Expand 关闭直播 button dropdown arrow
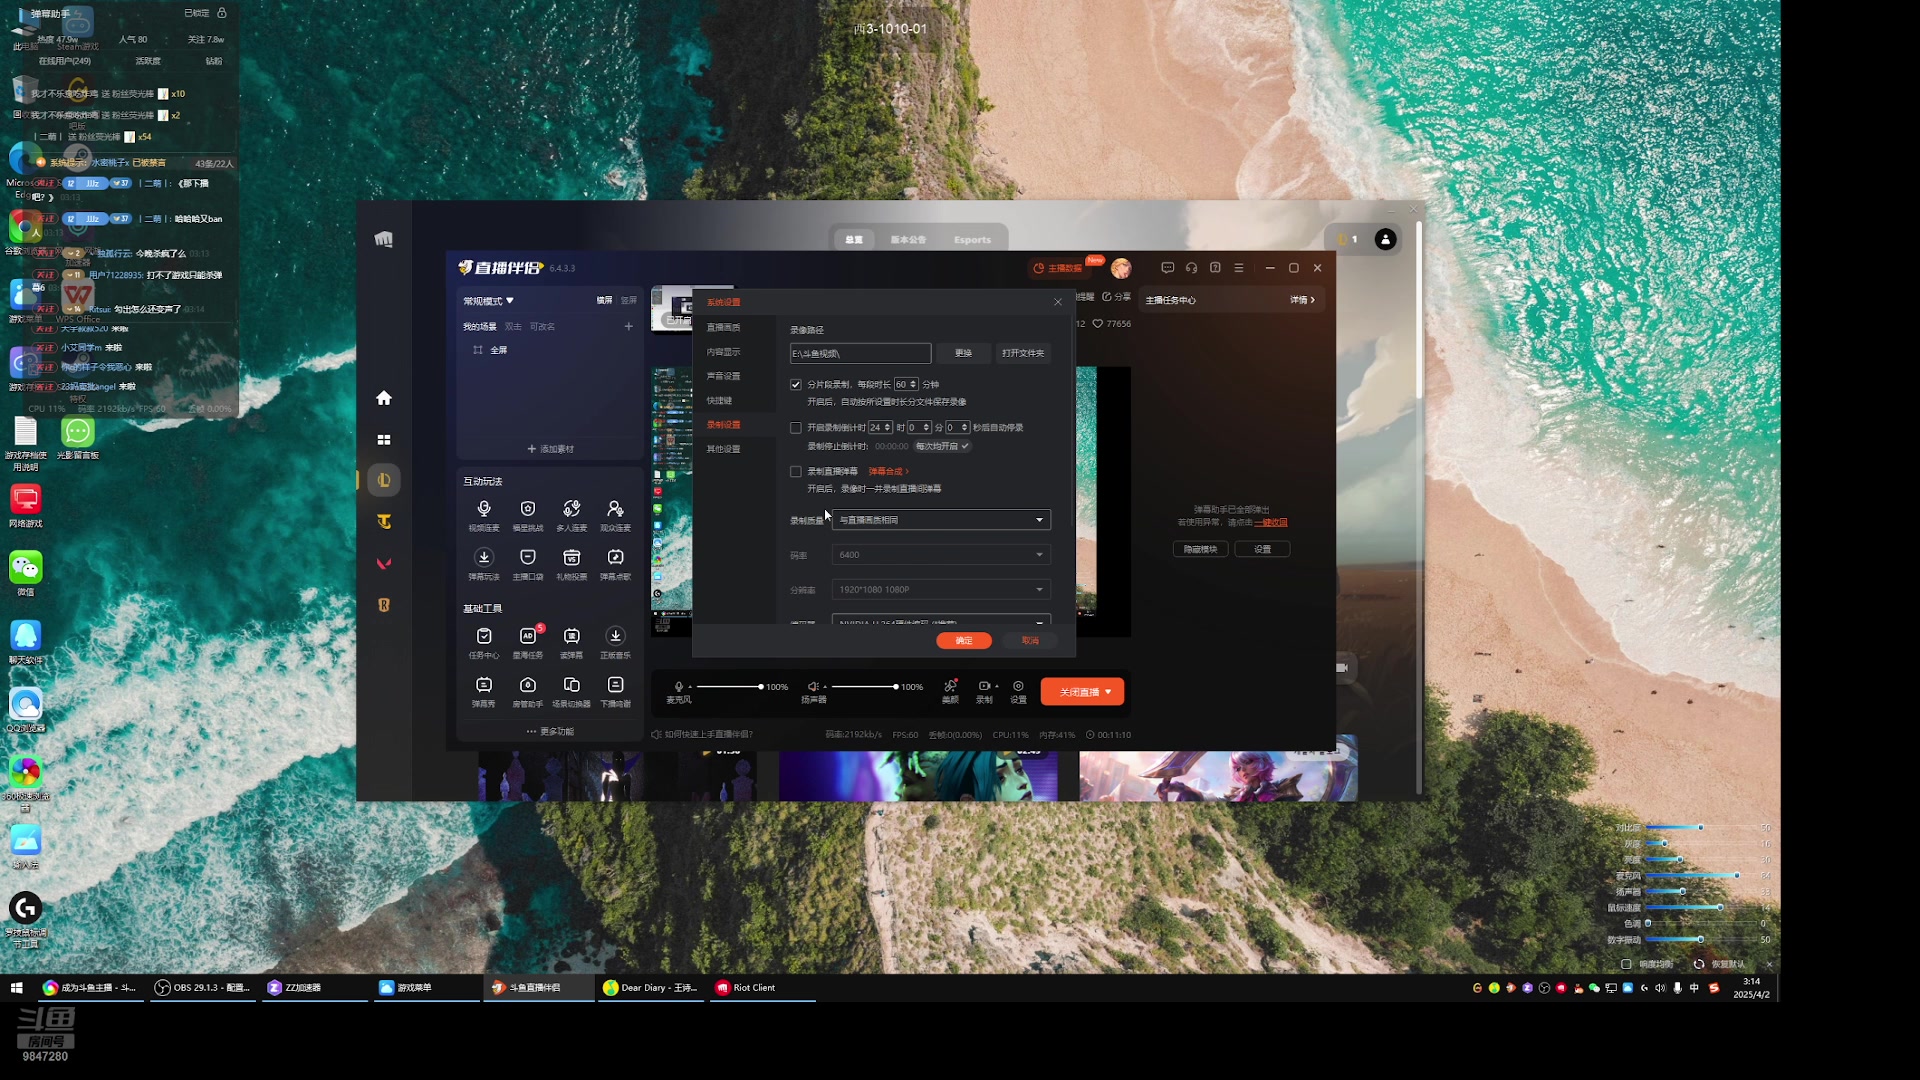Image resolution: width=1920 pixels, height=1080 pixels. click(1109, 692)
